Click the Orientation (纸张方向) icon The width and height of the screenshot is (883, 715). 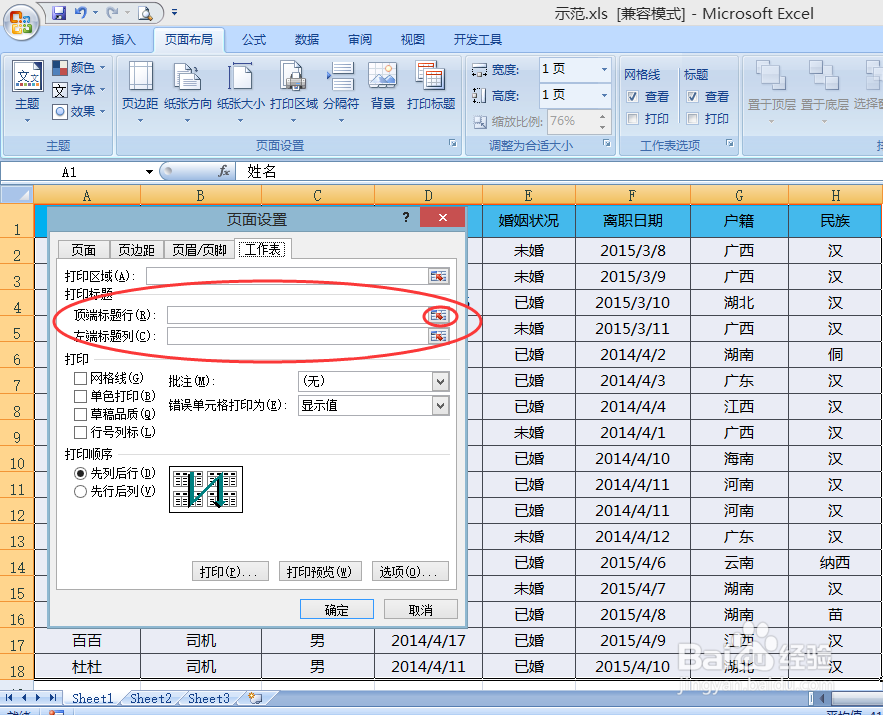(x=188, y=77)
